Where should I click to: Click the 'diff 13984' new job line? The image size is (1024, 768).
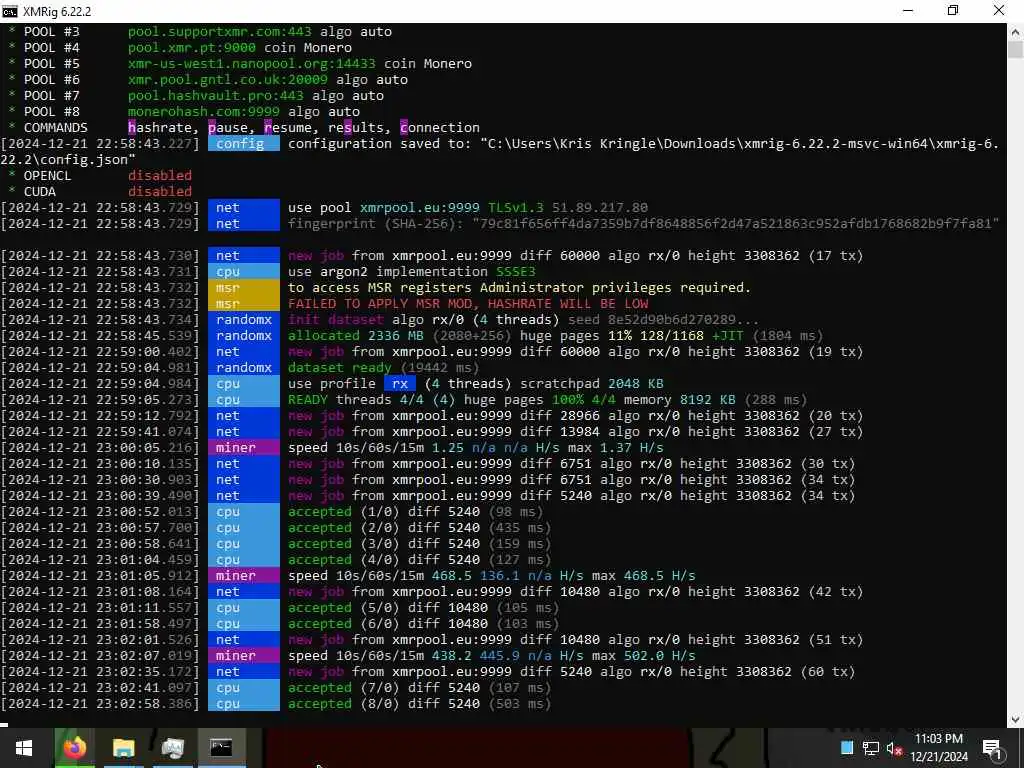pyautogui.click(x=575, y=432)
